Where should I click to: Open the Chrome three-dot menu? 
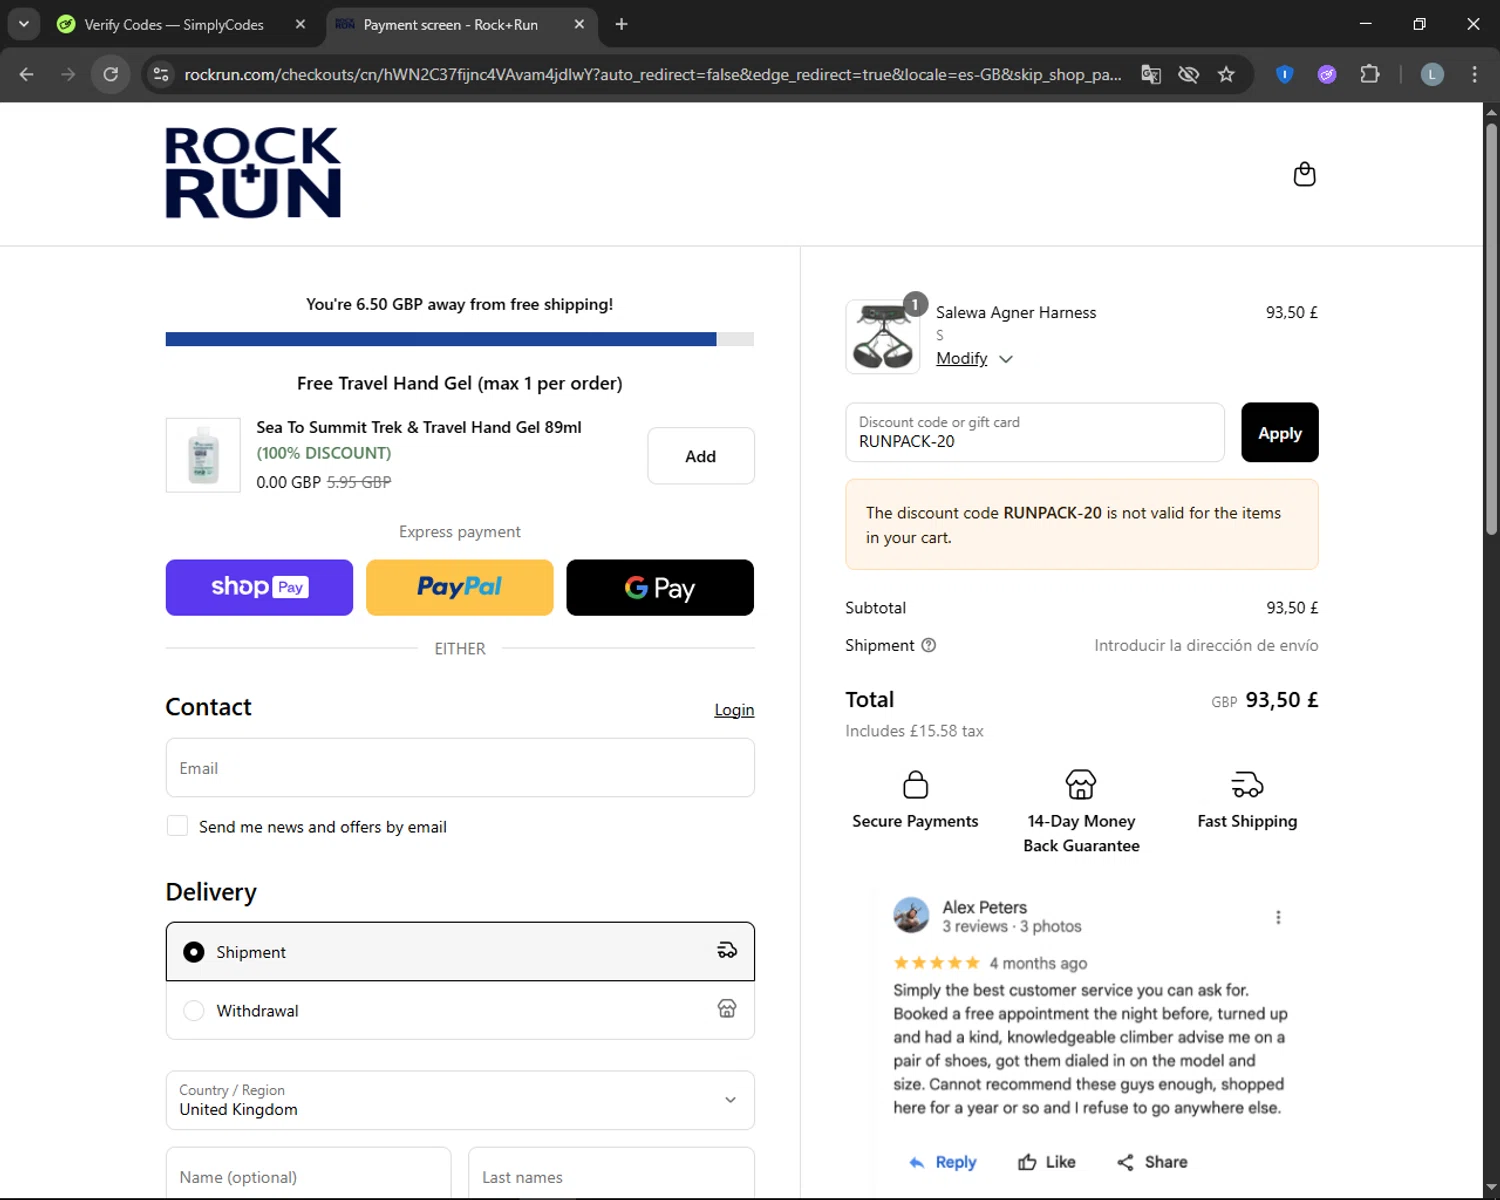tap(1474, 74)
